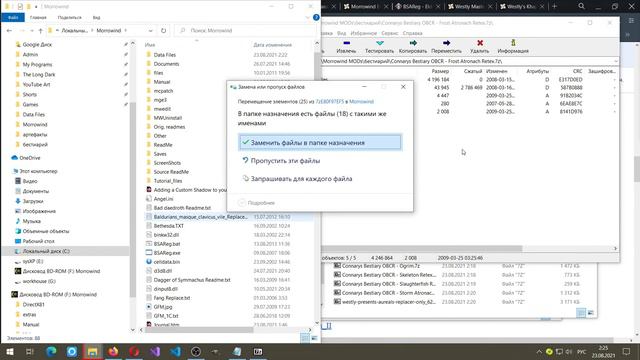Sort by 'Размер' column in 7-Zip
The width and height of the screenshot is (640, 360).
[440, 71]
